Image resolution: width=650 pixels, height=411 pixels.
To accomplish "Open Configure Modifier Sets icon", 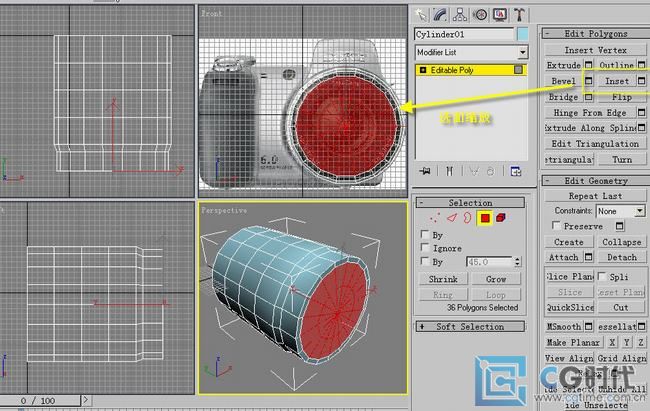I will pos(516,171).
